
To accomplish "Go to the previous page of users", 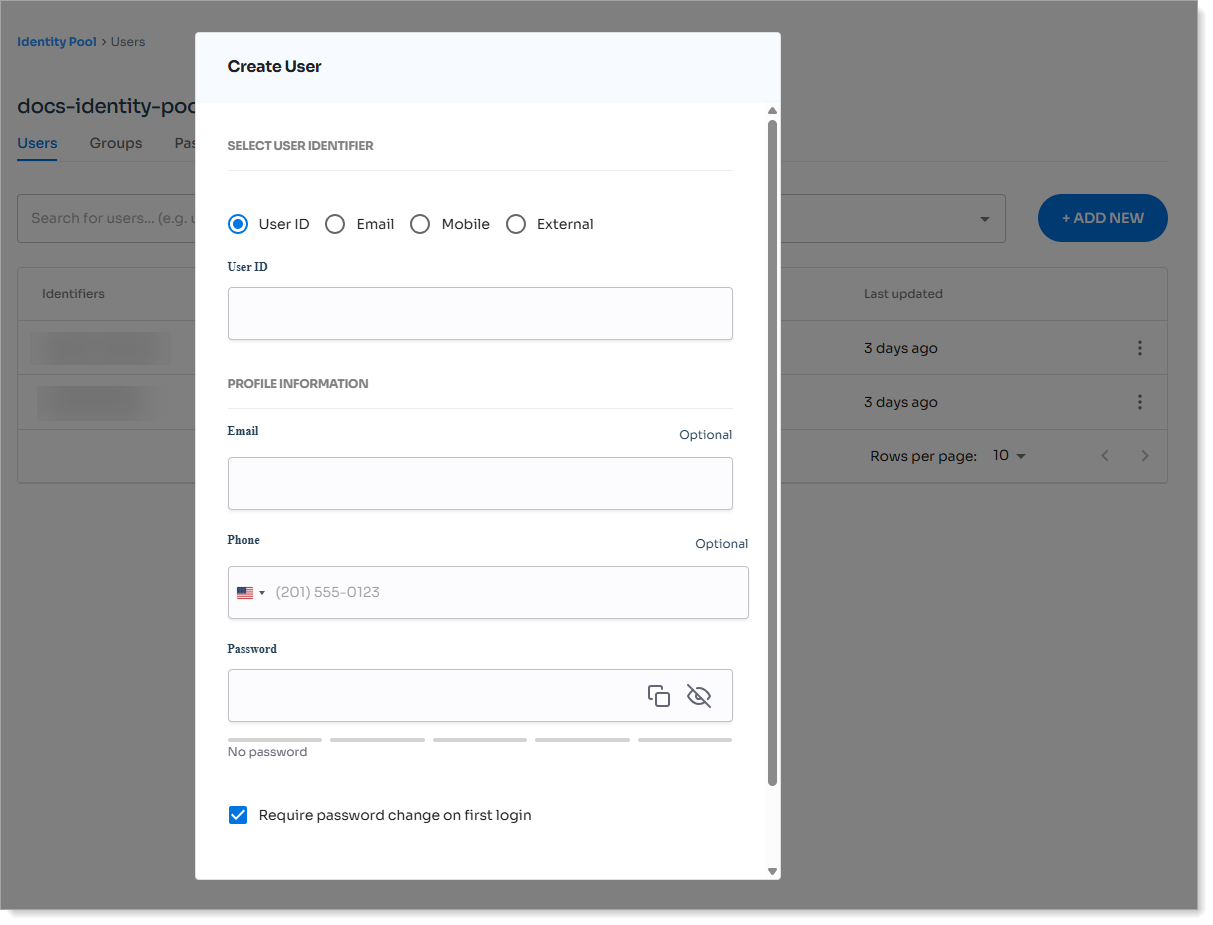I will (1105, 456).
